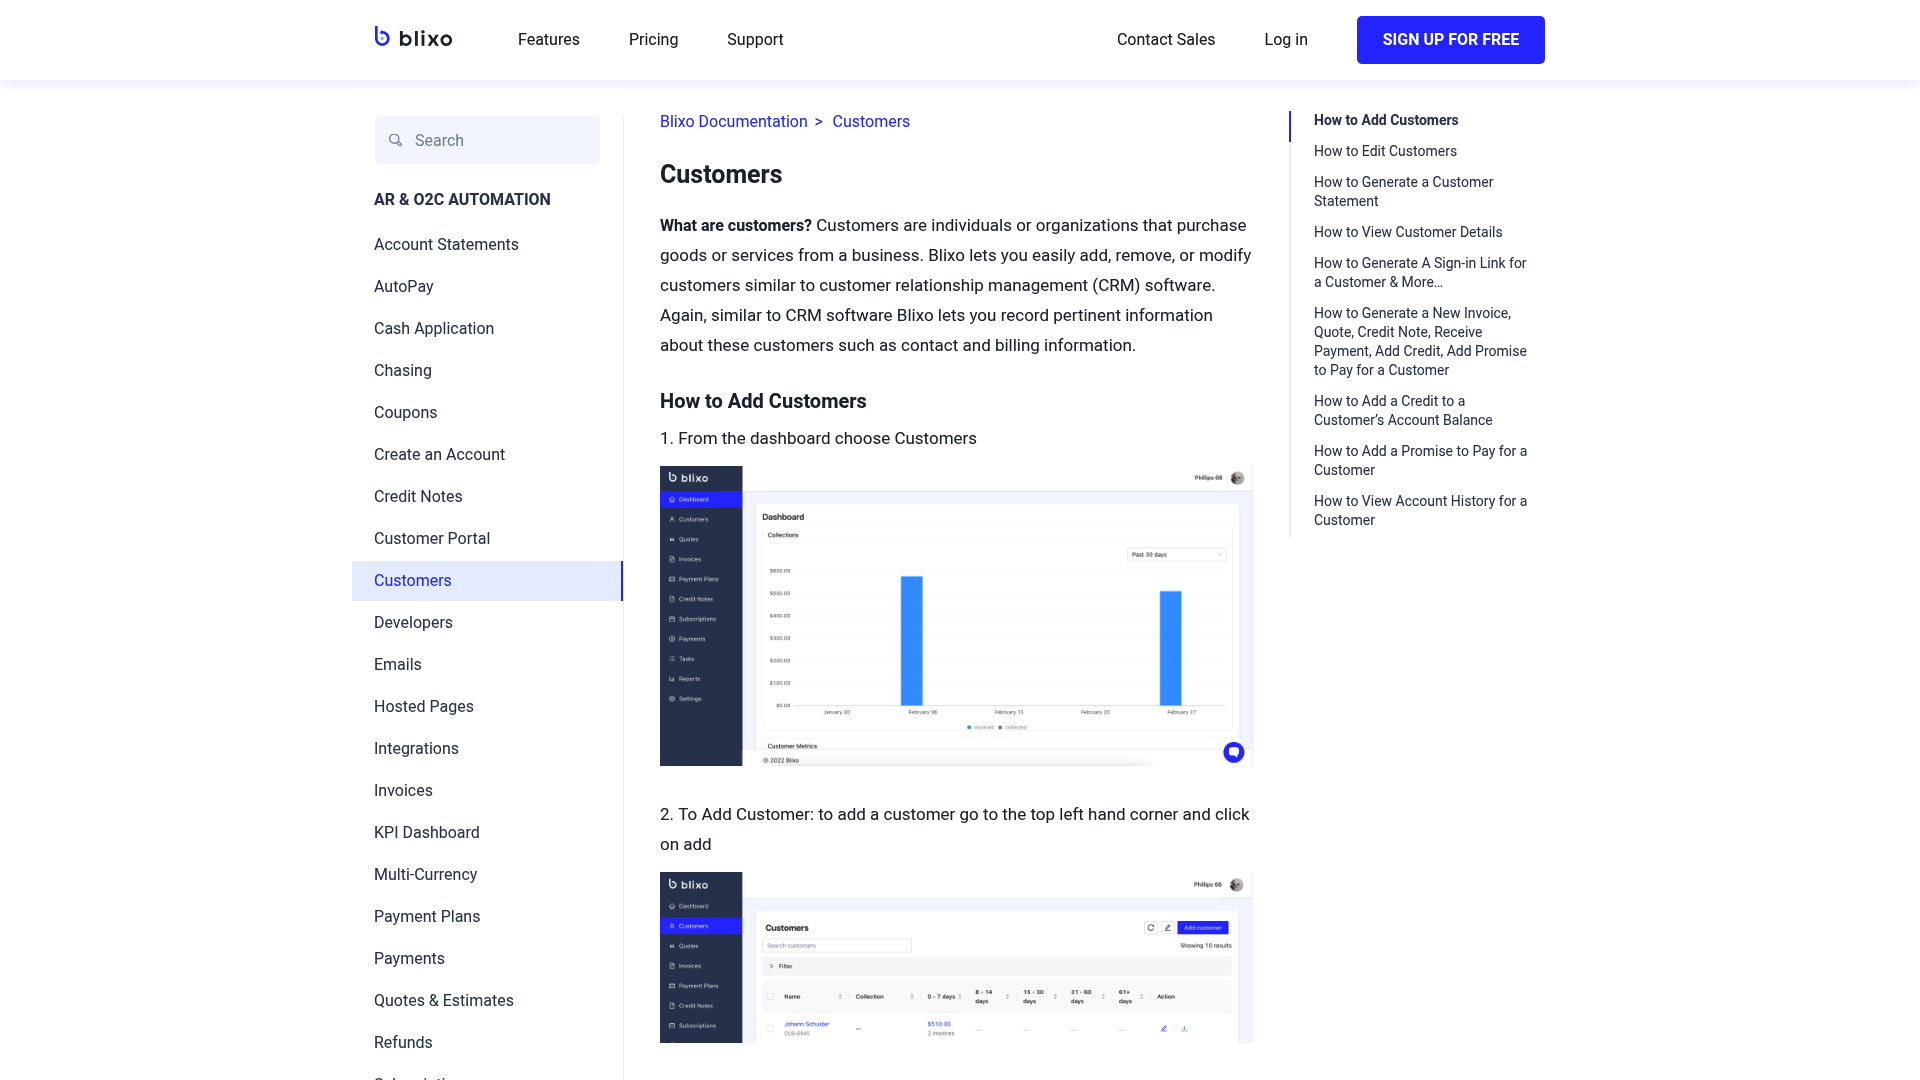
Task: Select Coupons in the sidebar
Action: (405, 413)
